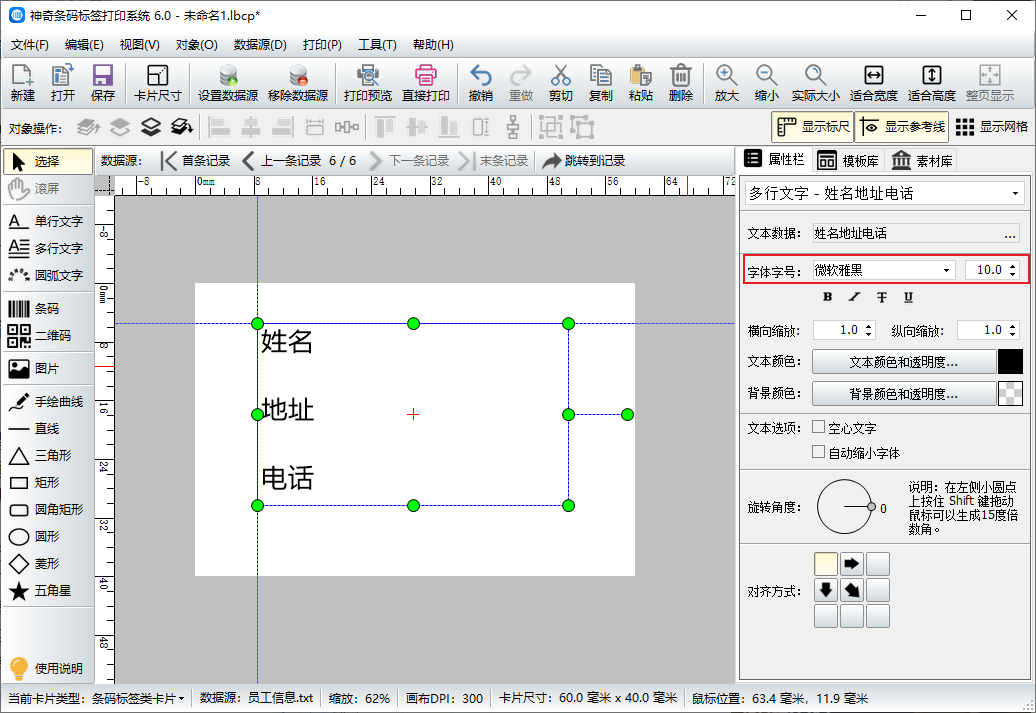The width and height of the screenshot is (1036, 713).
Task: Click the black text color swatch
Action: [1010, 362]
